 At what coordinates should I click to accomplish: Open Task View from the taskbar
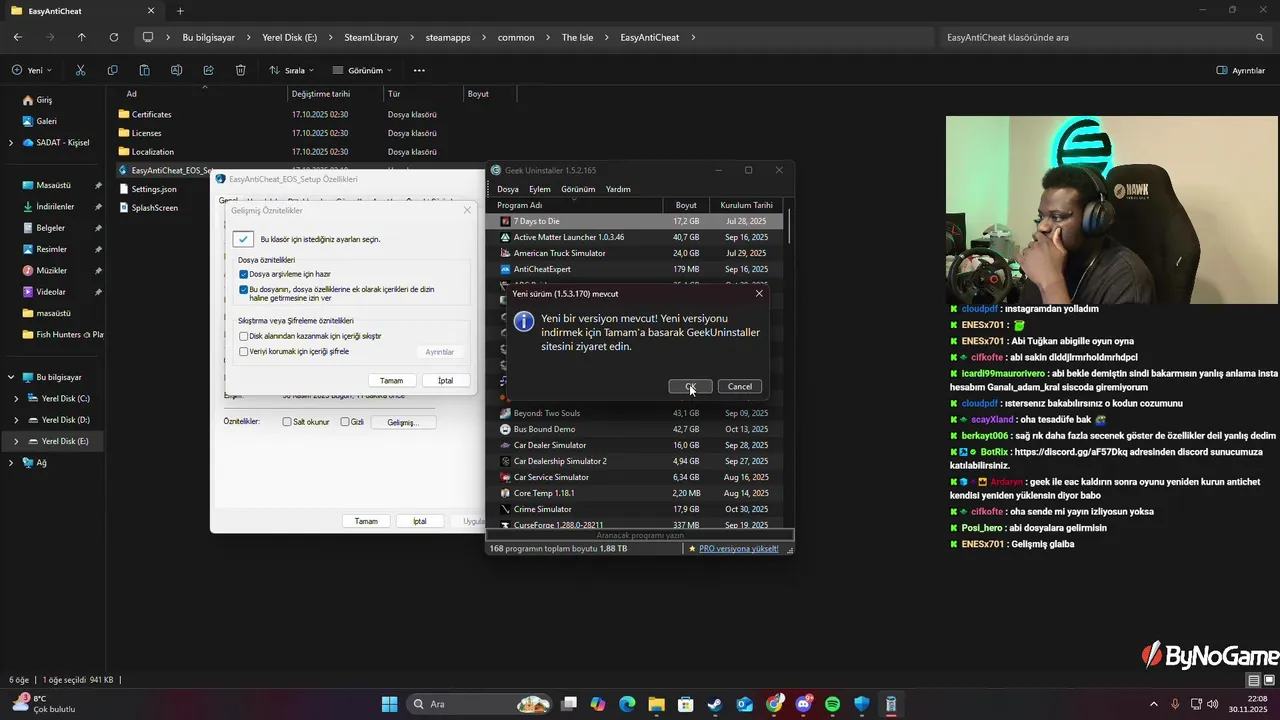click(569, 704)
